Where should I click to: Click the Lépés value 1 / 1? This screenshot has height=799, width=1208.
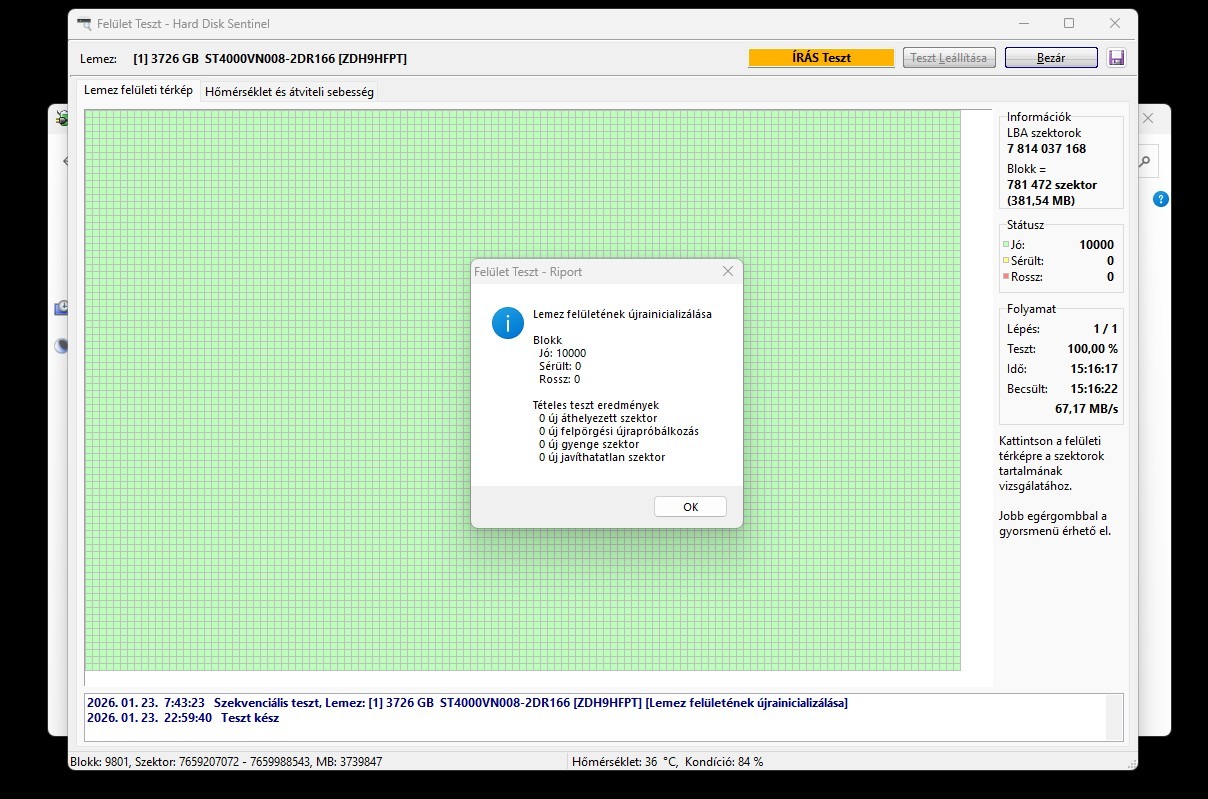coord(1105,329)
